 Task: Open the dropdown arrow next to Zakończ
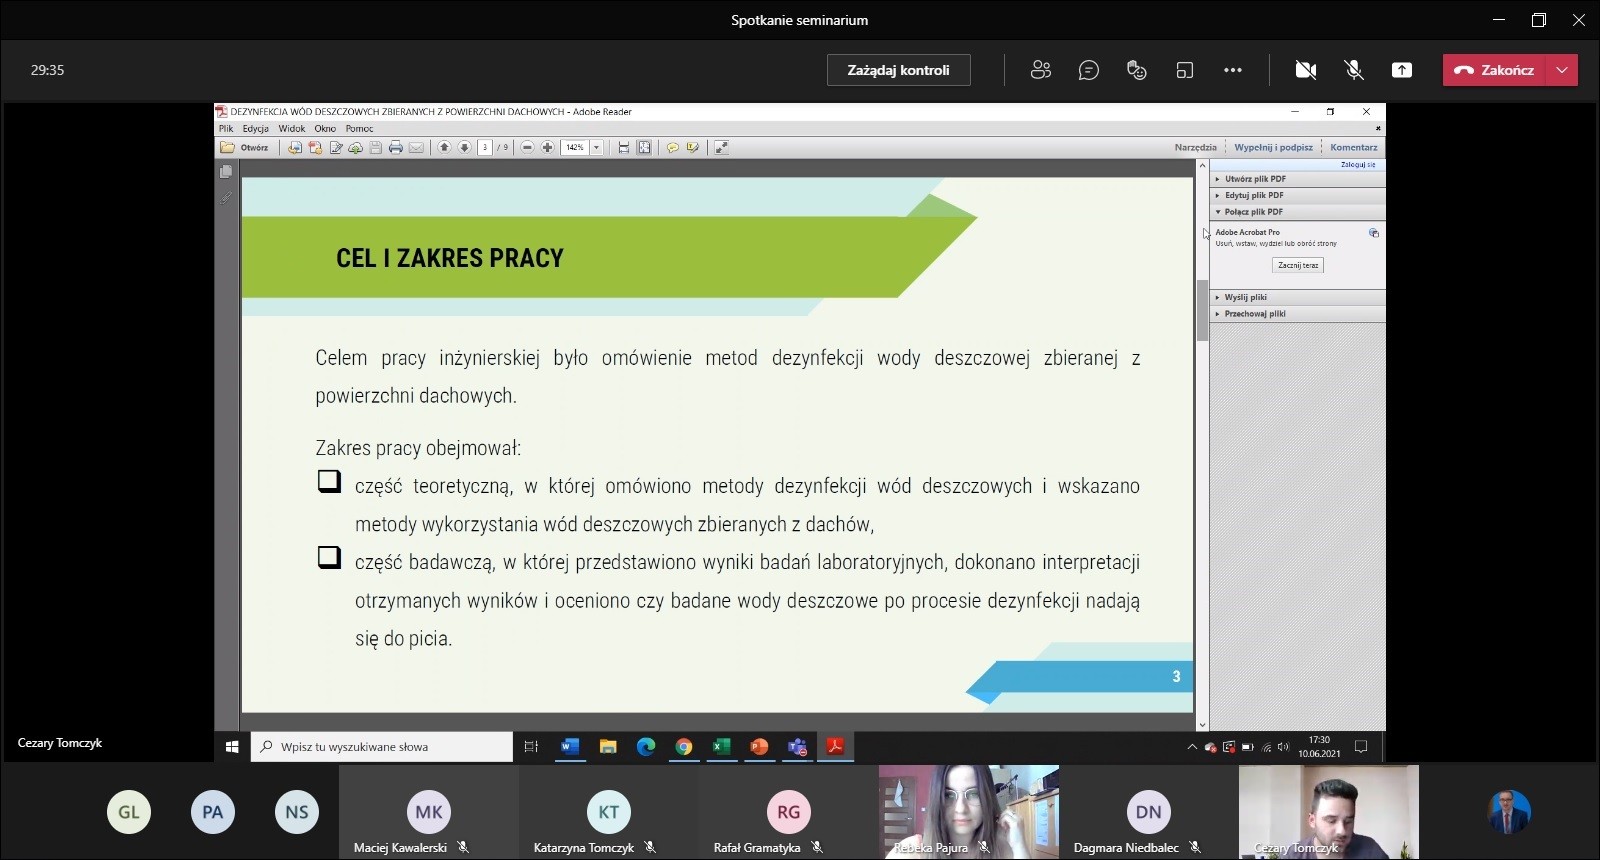tap(1562, 70)
